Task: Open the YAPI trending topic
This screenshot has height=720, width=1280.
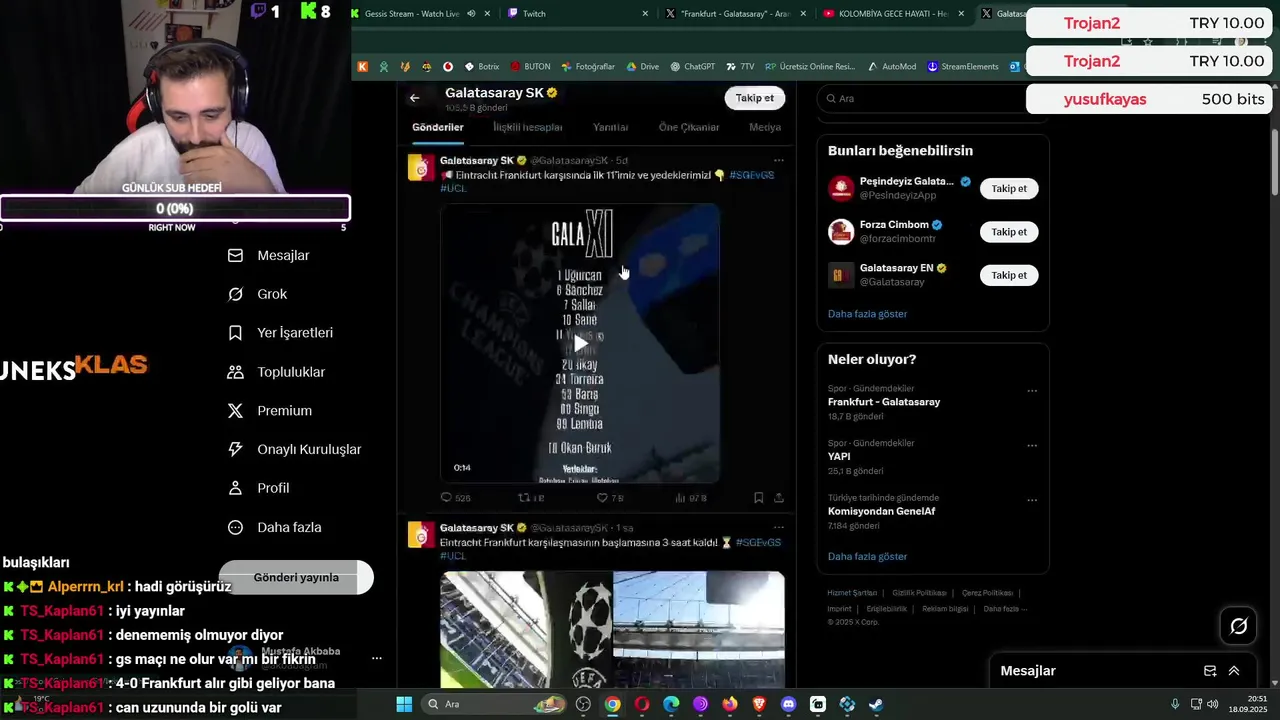Action: coord(839,456)
